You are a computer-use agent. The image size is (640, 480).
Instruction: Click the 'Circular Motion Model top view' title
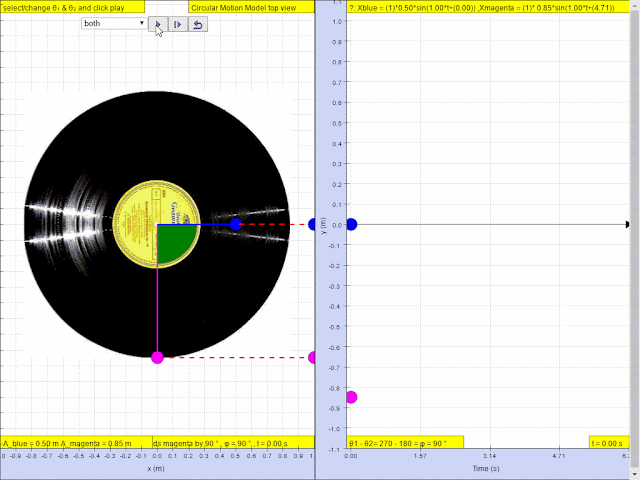coord(251,7)
